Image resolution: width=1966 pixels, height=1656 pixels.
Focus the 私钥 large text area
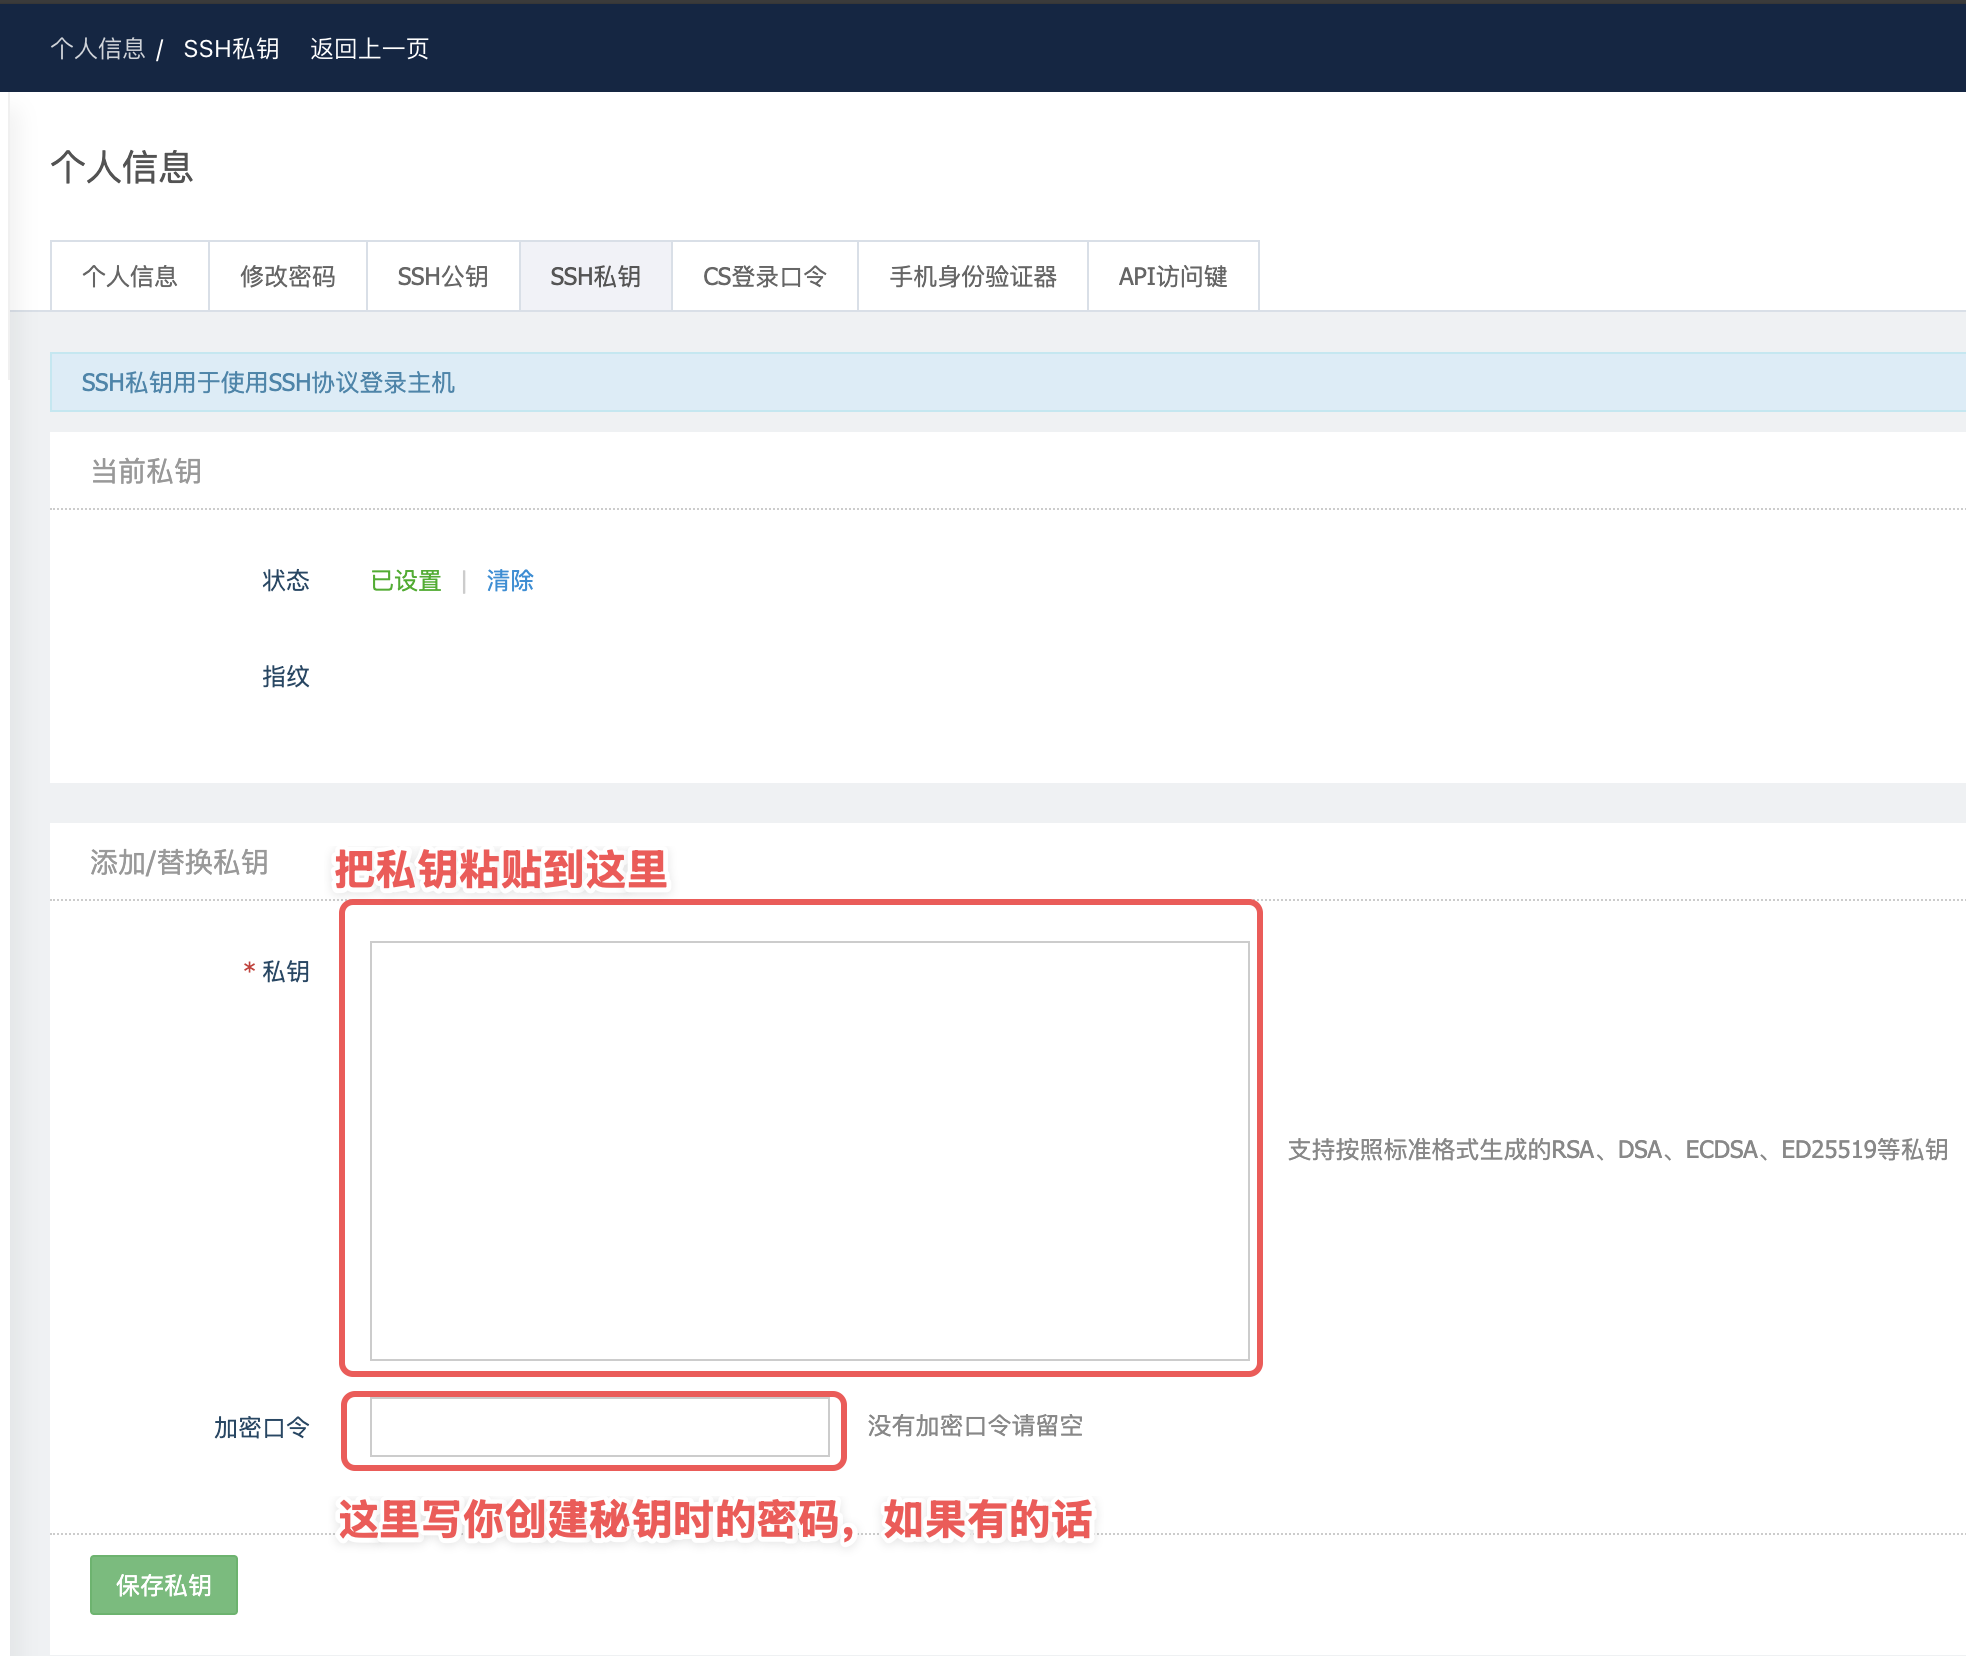click(x=809, y=1150)
